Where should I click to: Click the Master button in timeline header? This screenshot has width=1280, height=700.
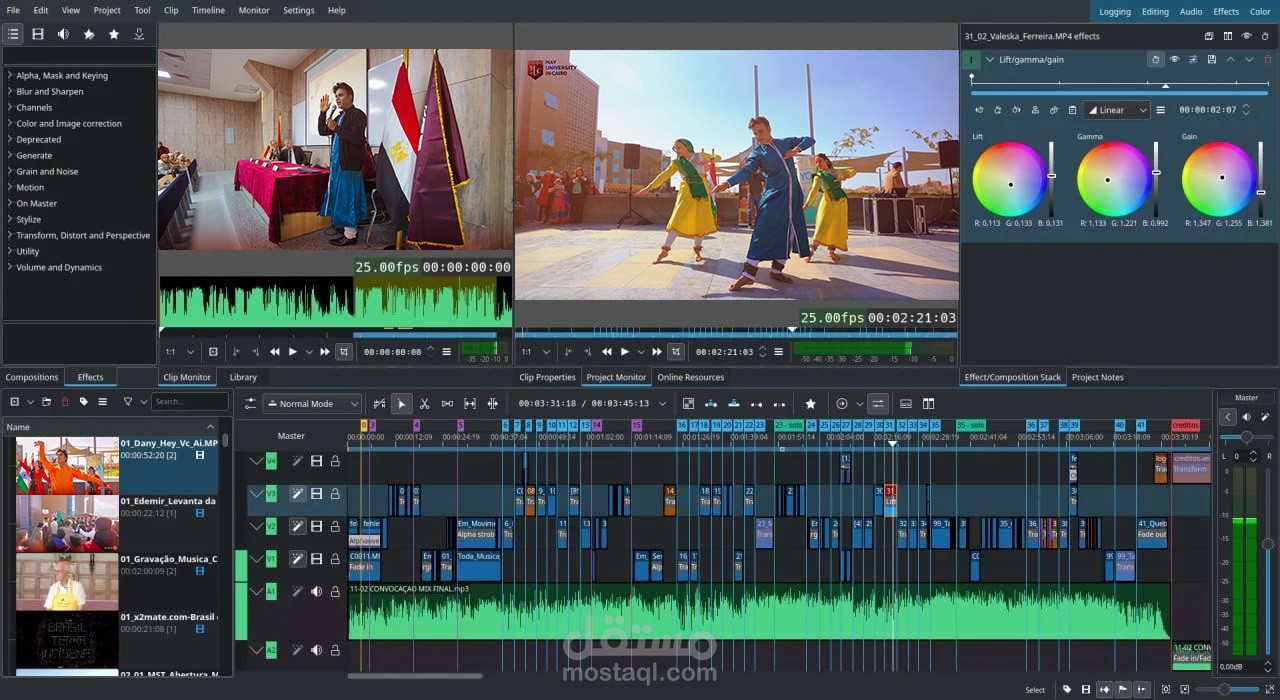coord(291,436)
